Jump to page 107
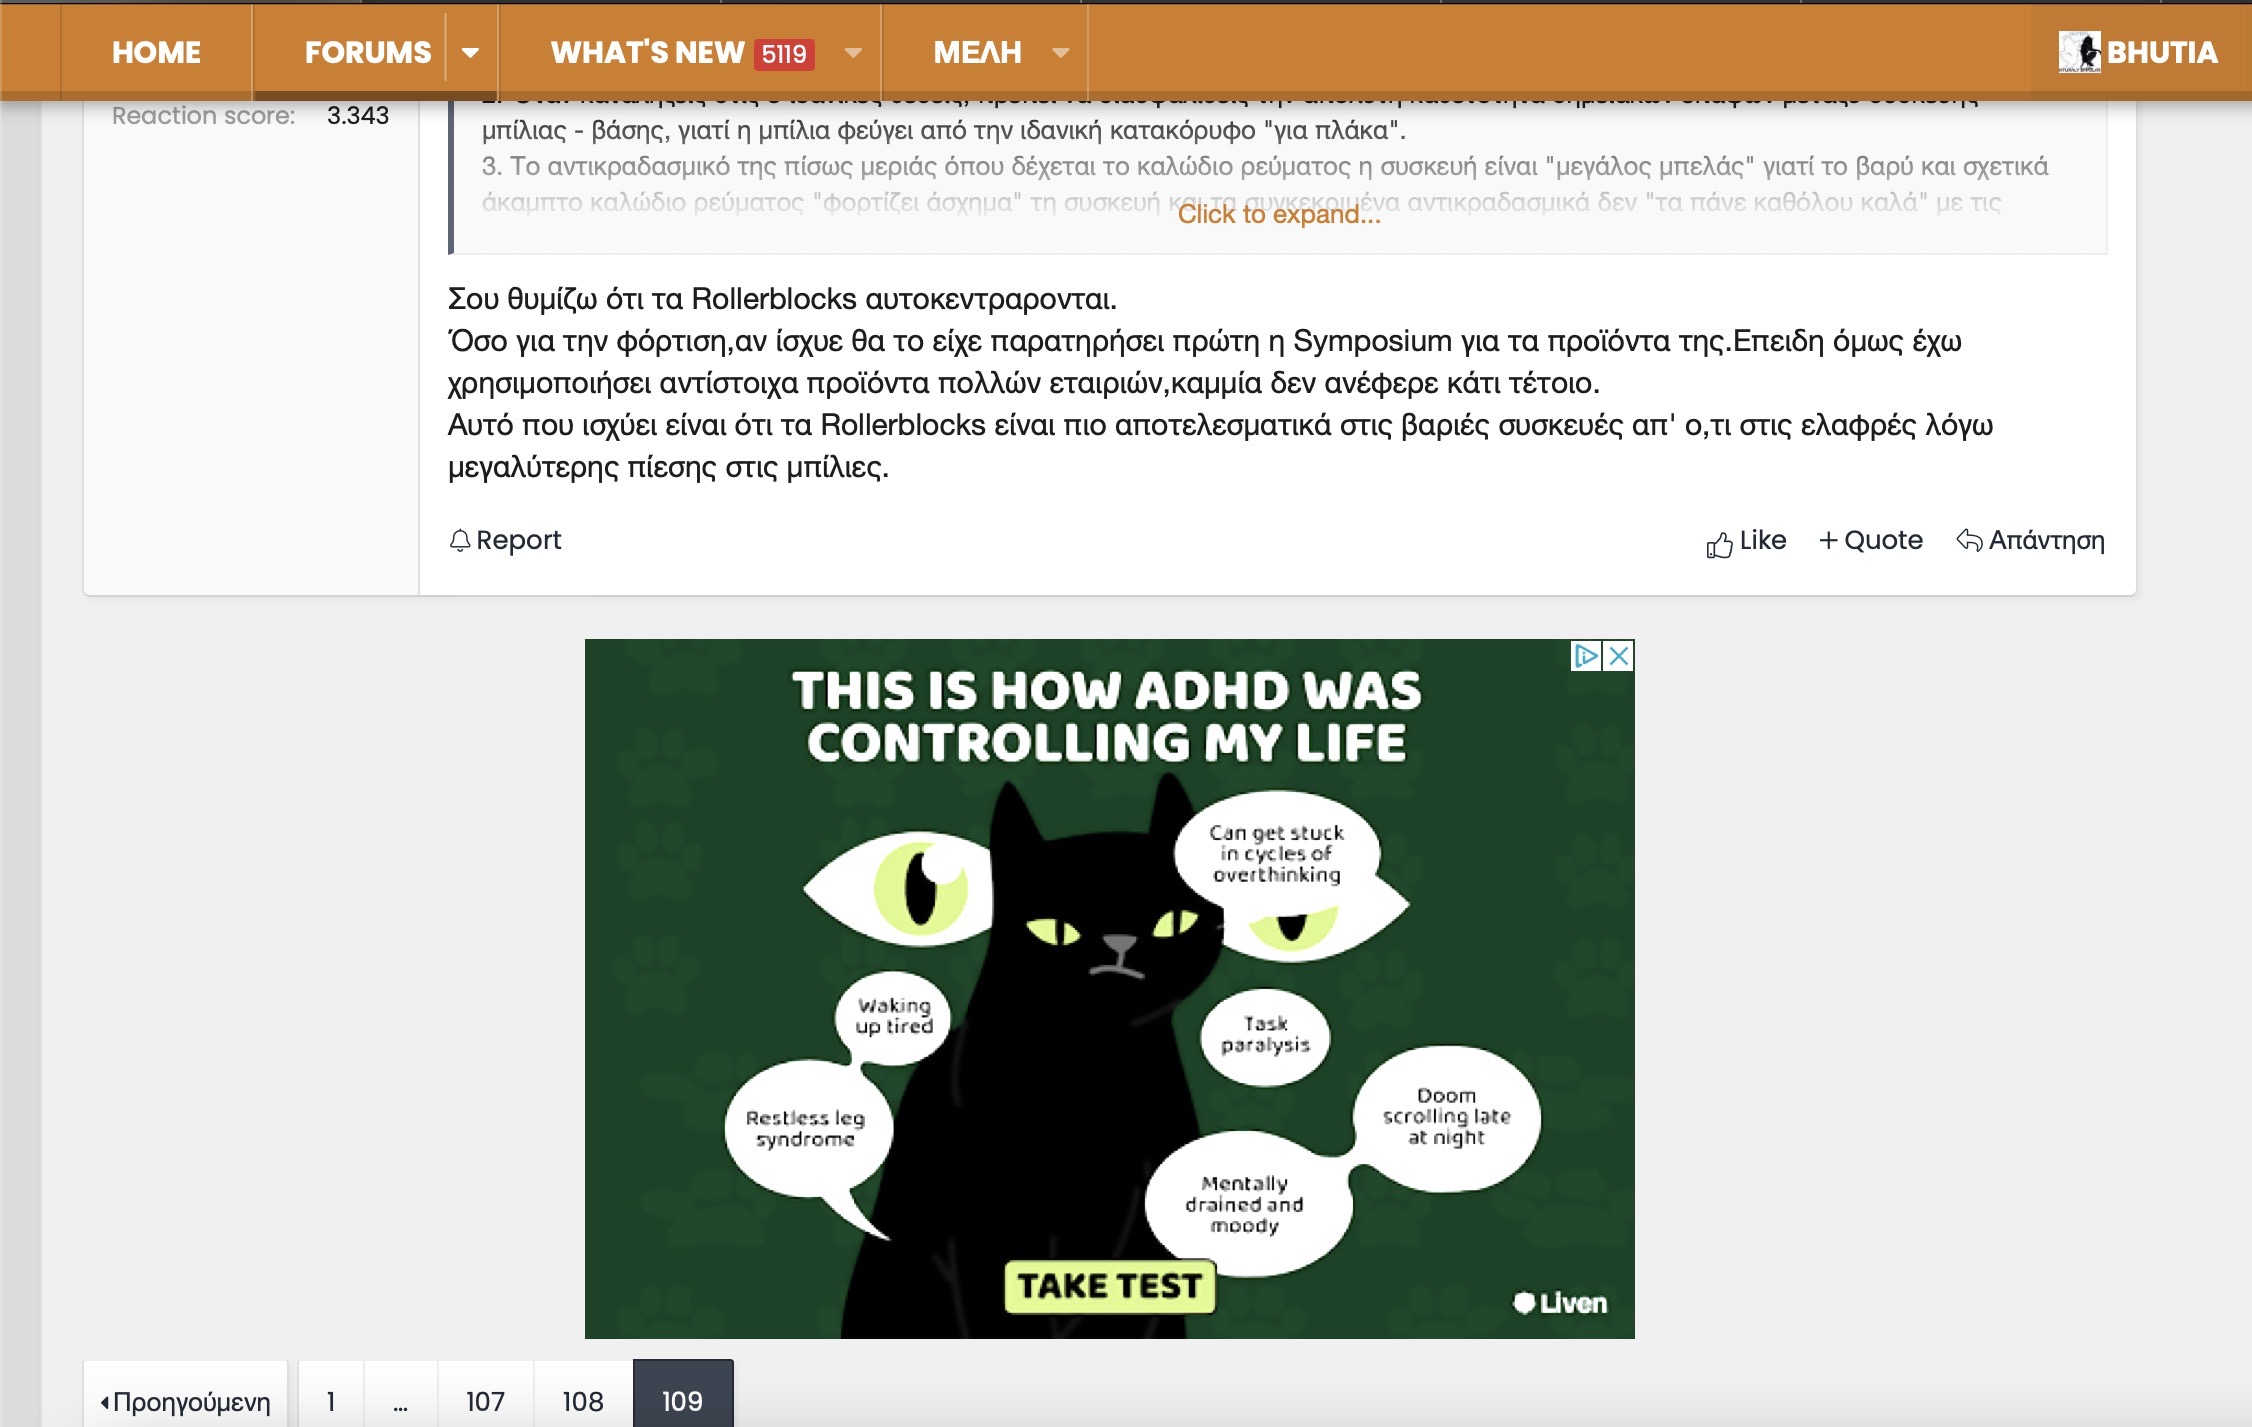This screenshot has width=2252, height=1427. 485,1401
